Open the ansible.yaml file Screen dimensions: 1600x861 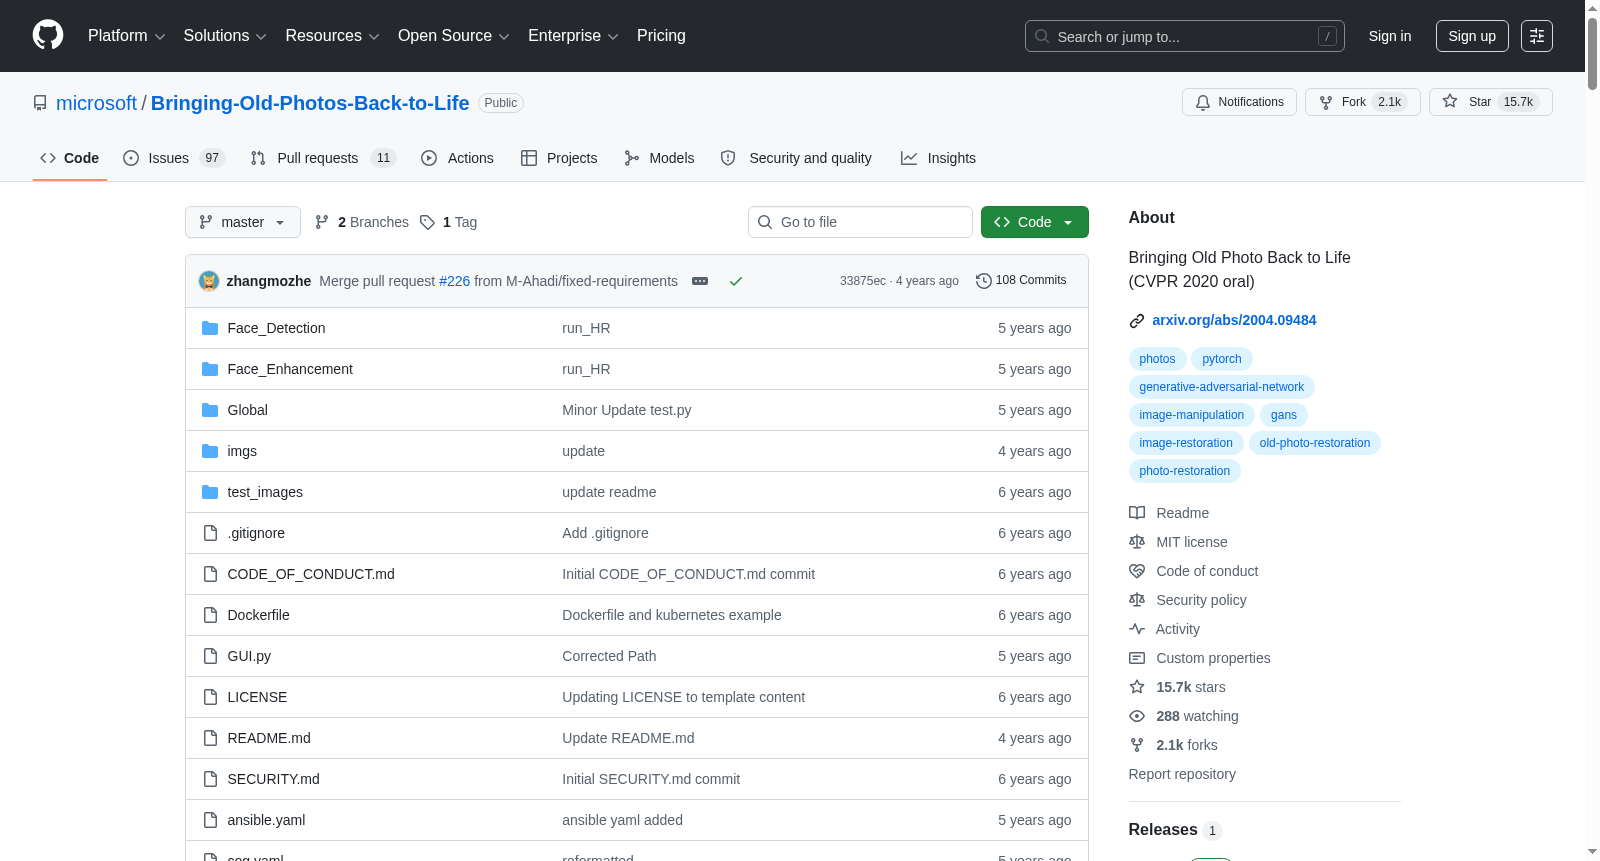click(x=266, y=820)
